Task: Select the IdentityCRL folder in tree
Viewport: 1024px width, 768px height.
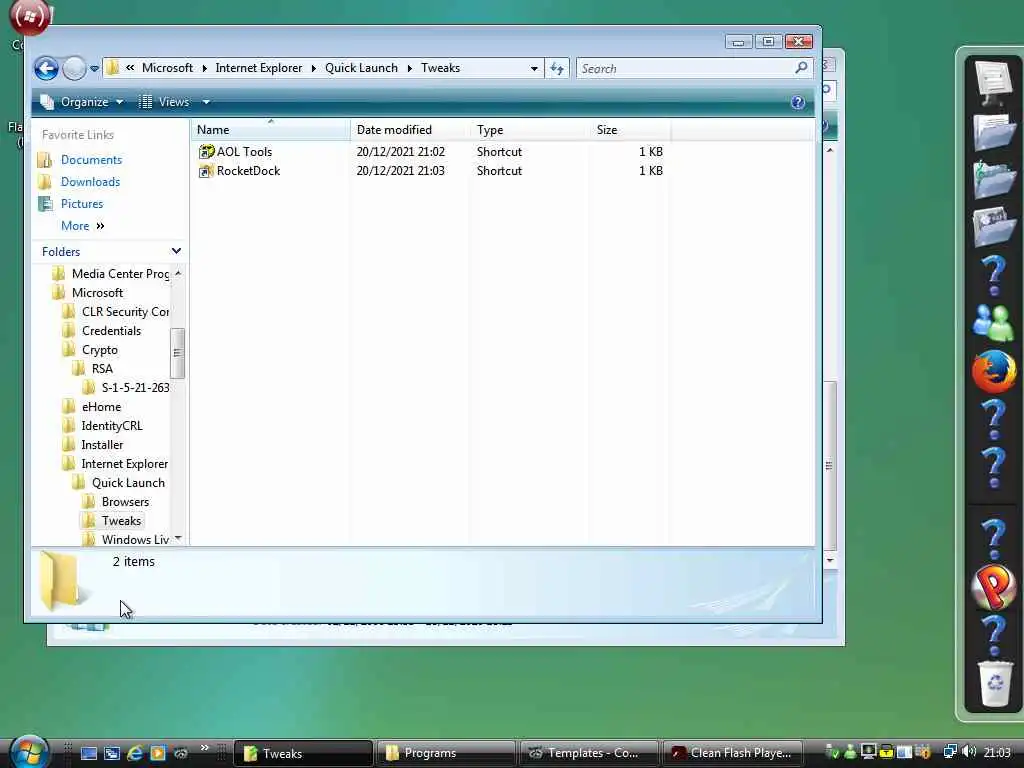Action: [112, 425]
